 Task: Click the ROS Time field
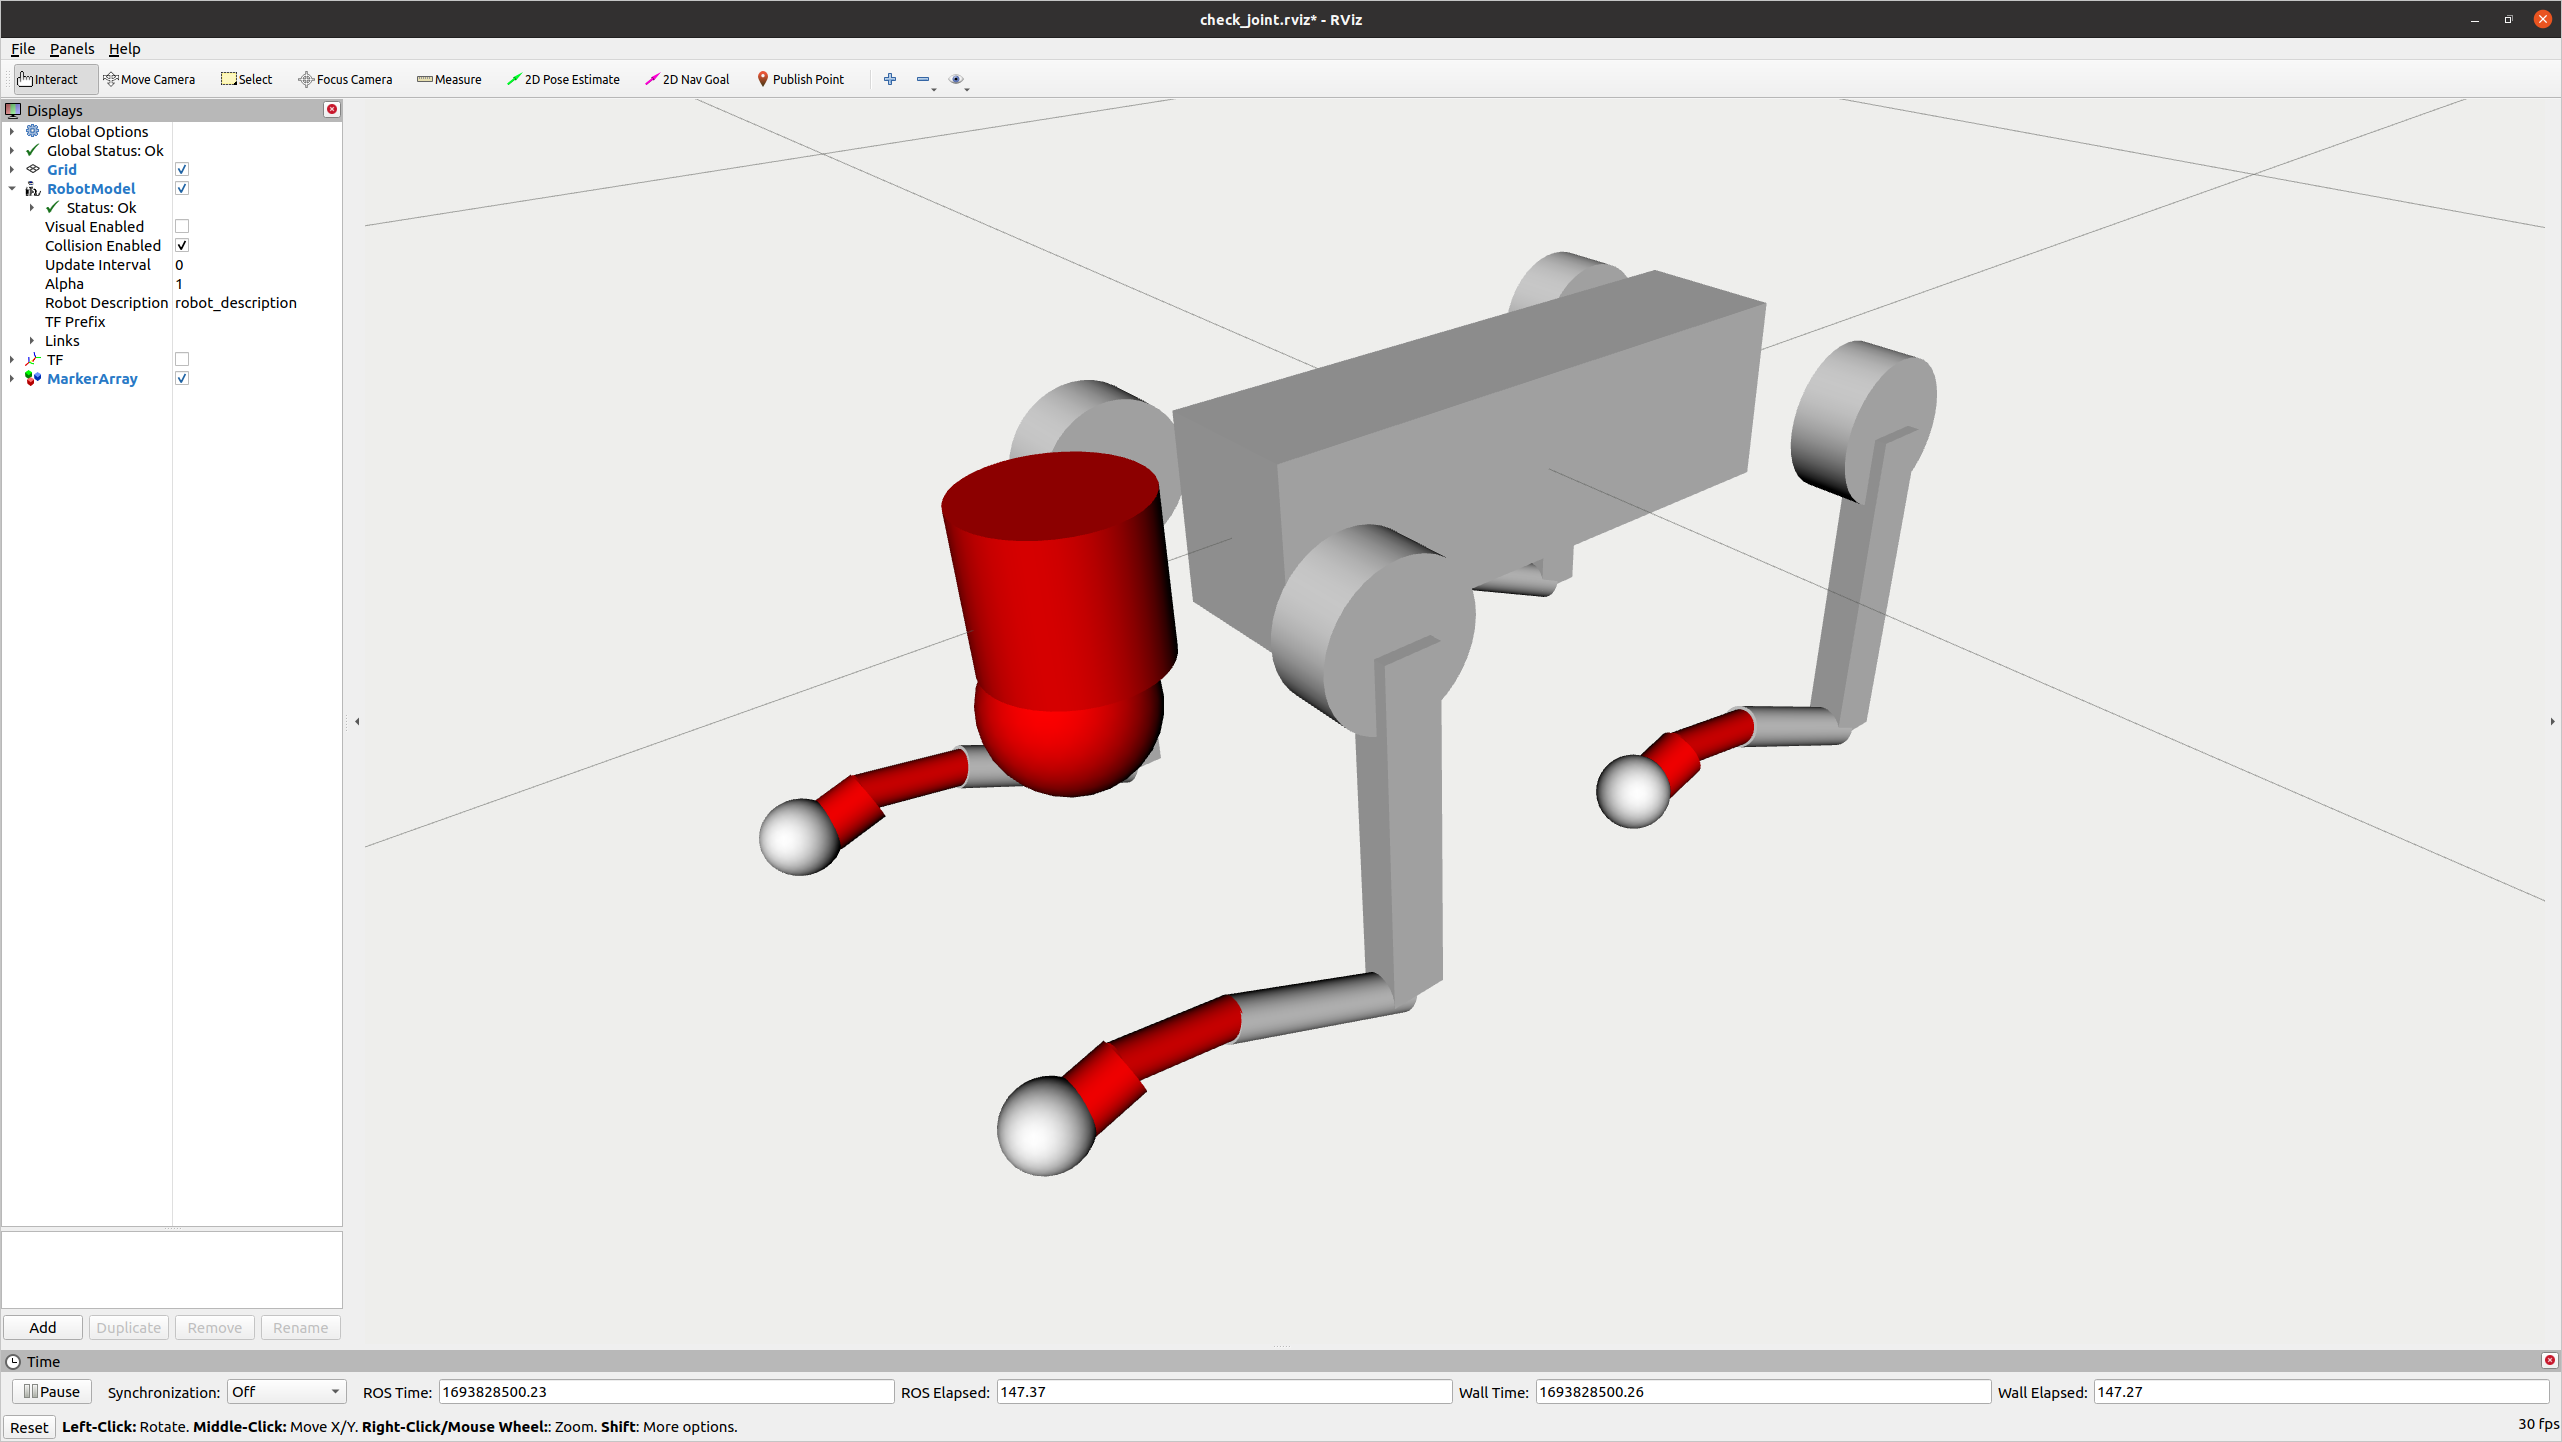click(x=665, y=1392)
